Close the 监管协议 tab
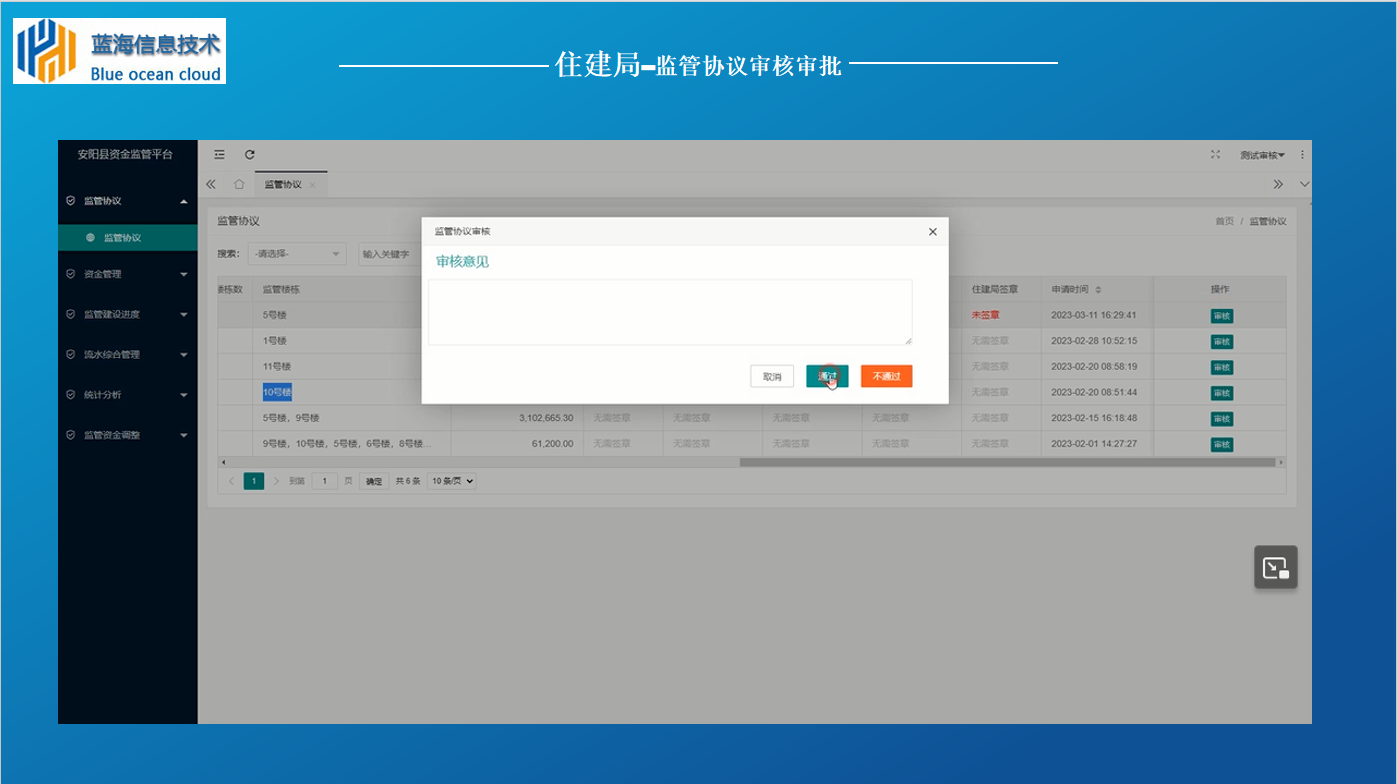This screenshot has width=1398, height=784. [312, 185]
